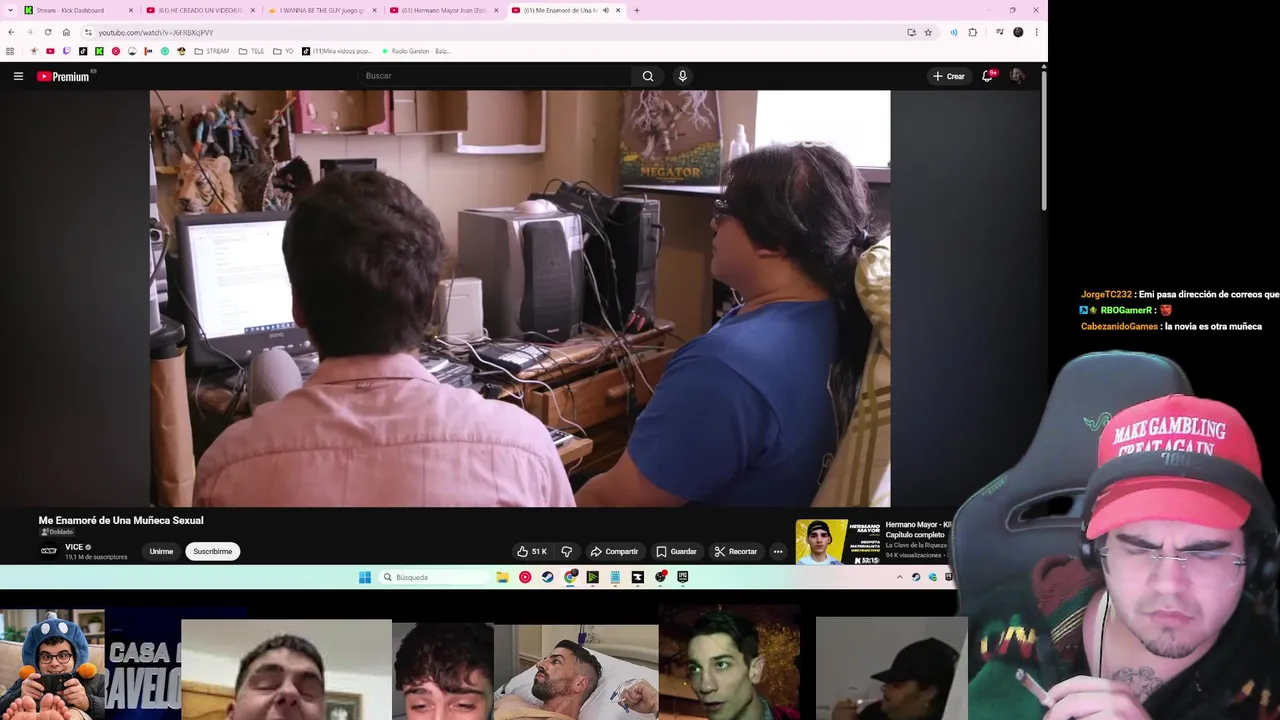Screen dimensions: 1280x720
Task: Start voice search with the microphone icon
Action: tap(683, 76)
